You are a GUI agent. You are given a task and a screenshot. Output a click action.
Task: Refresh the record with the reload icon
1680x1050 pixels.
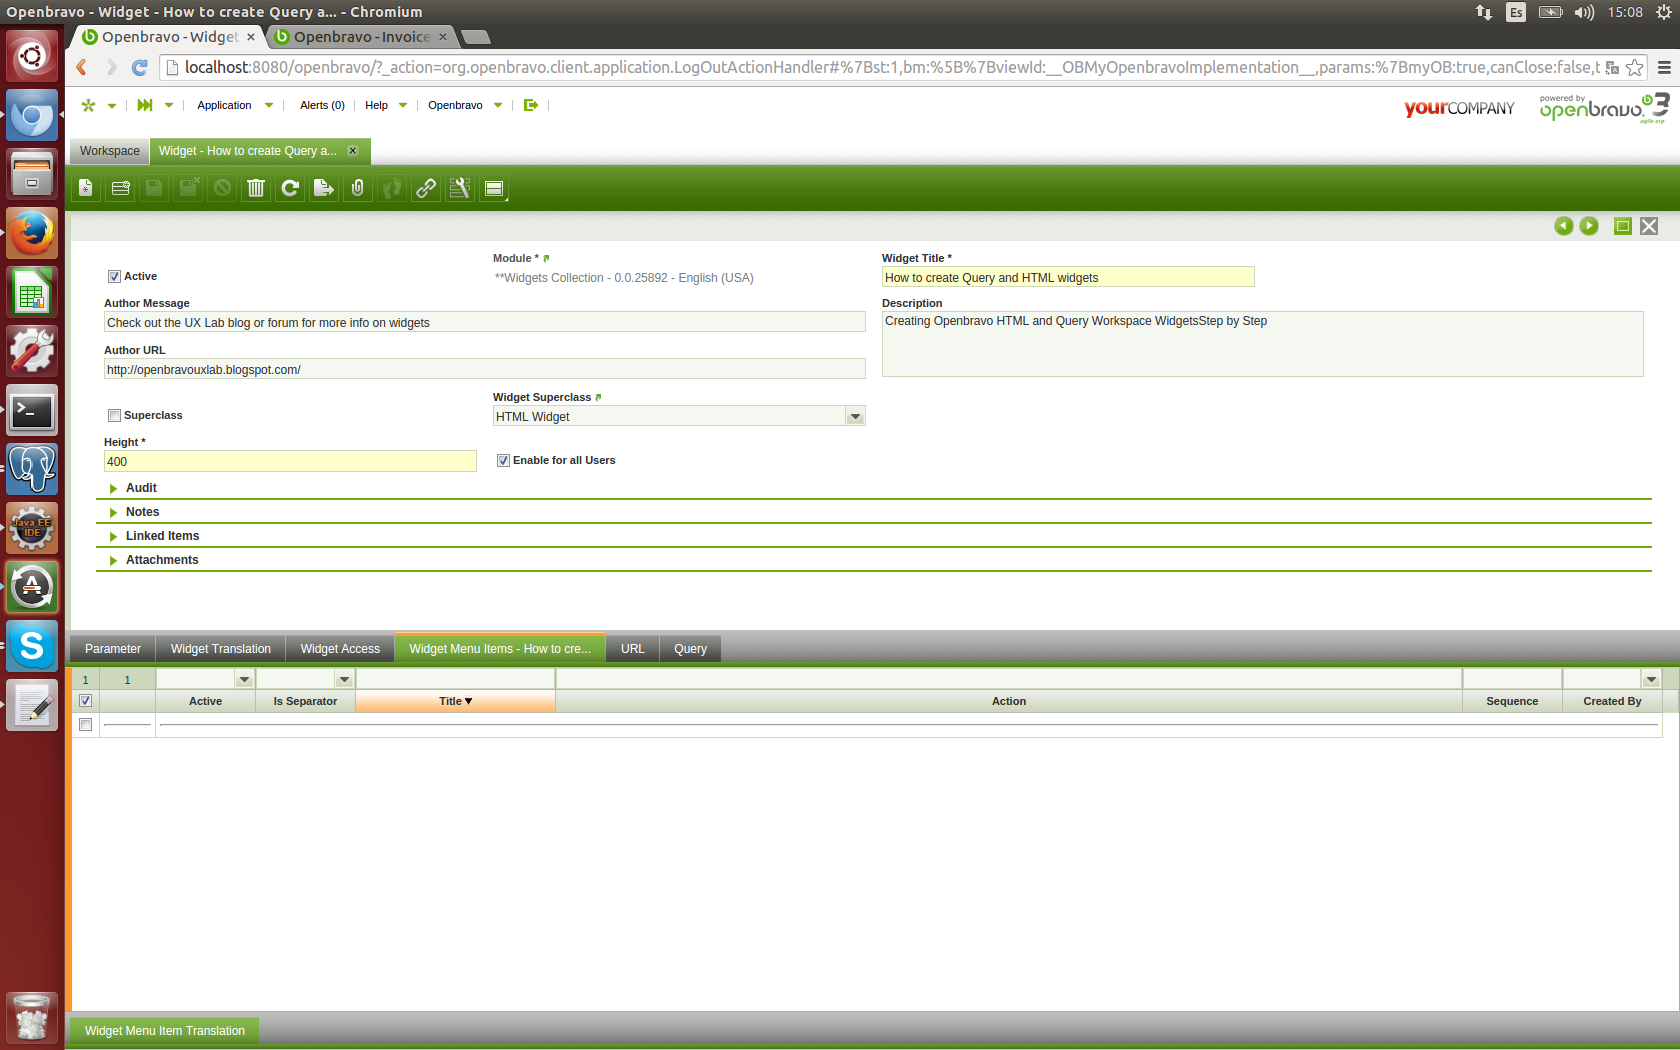coord(290,188)
